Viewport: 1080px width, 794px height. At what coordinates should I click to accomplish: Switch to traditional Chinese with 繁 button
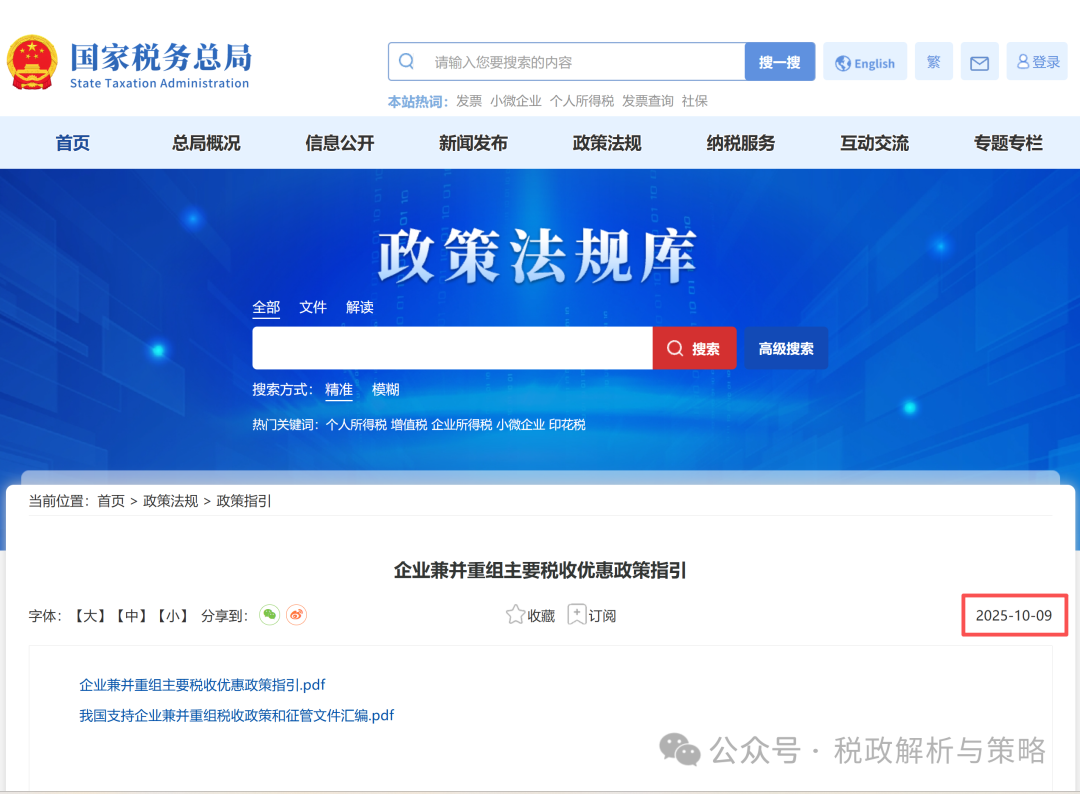tap(933, 62)
